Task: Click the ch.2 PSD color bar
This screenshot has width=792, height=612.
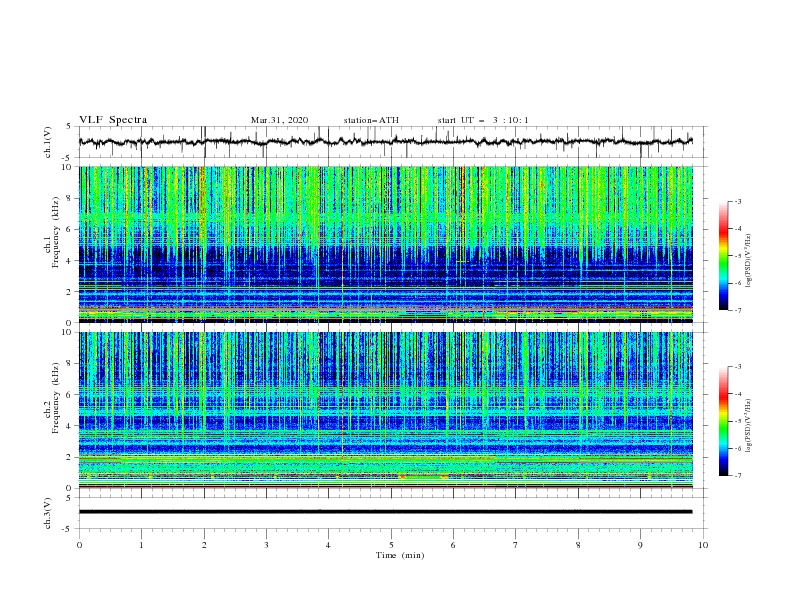Action: 723,421
